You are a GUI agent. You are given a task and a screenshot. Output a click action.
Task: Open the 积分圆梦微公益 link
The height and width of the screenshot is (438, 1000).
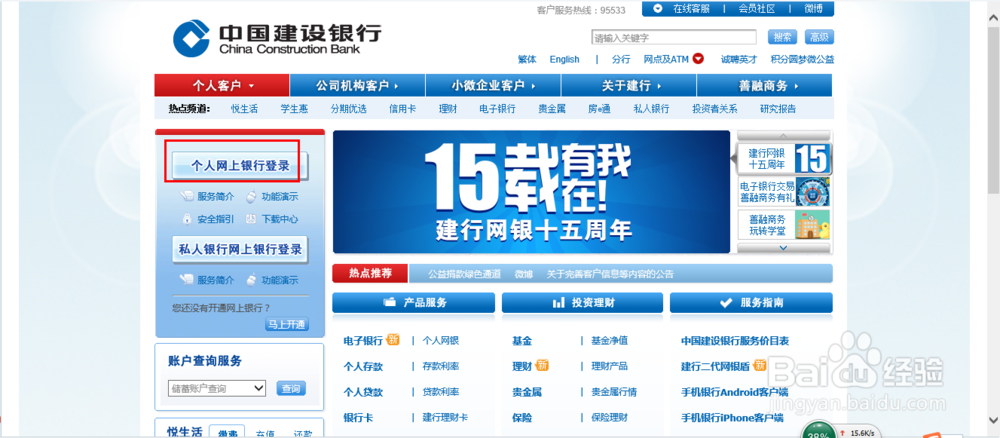802,59
